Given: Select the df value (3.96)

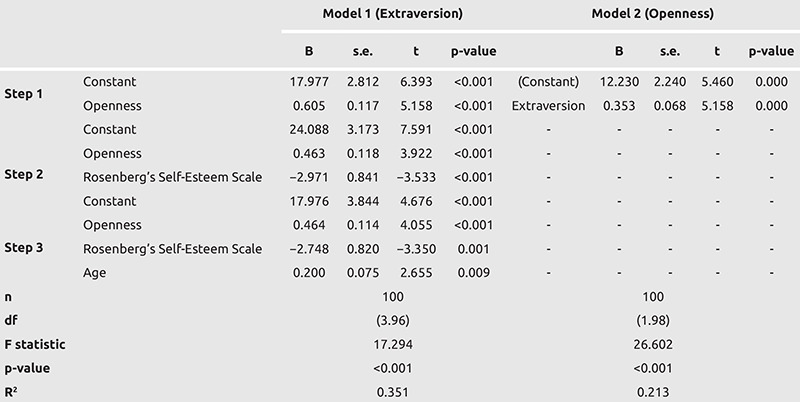Looking at the screenshot, I should [392, 321].
